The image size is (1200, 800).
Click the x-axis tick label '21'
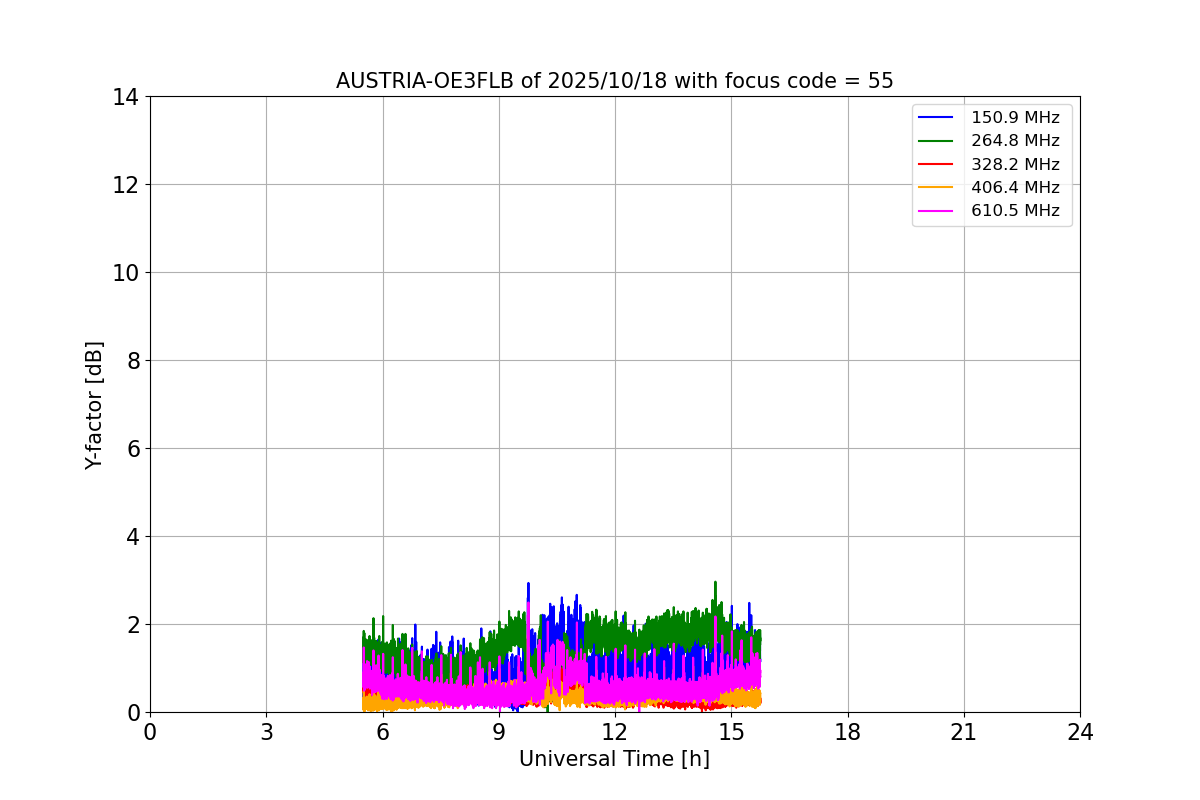pos(964,732)
